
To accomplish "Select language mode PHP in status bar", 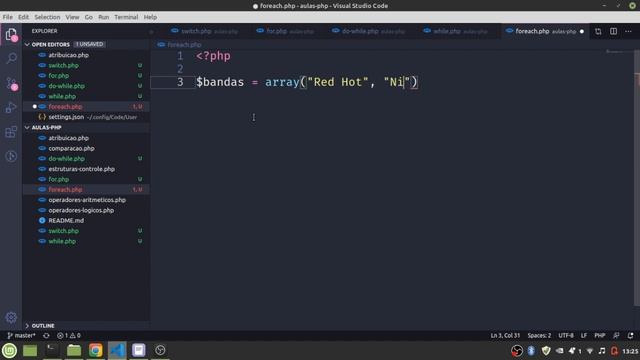I will tap(600, 336).
